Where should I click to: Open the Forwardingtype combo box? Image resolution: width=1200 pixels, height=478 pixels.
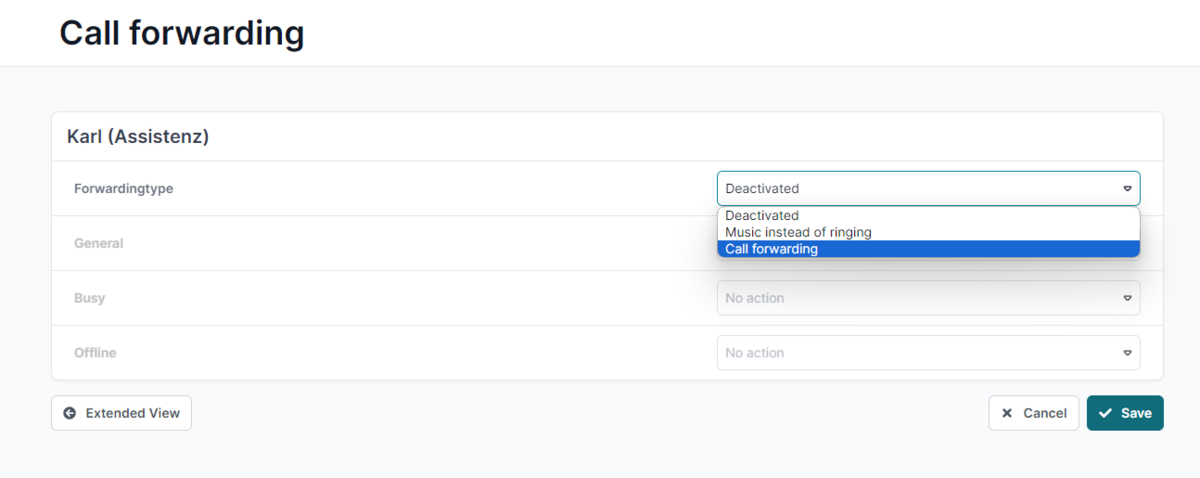(928, 188)
